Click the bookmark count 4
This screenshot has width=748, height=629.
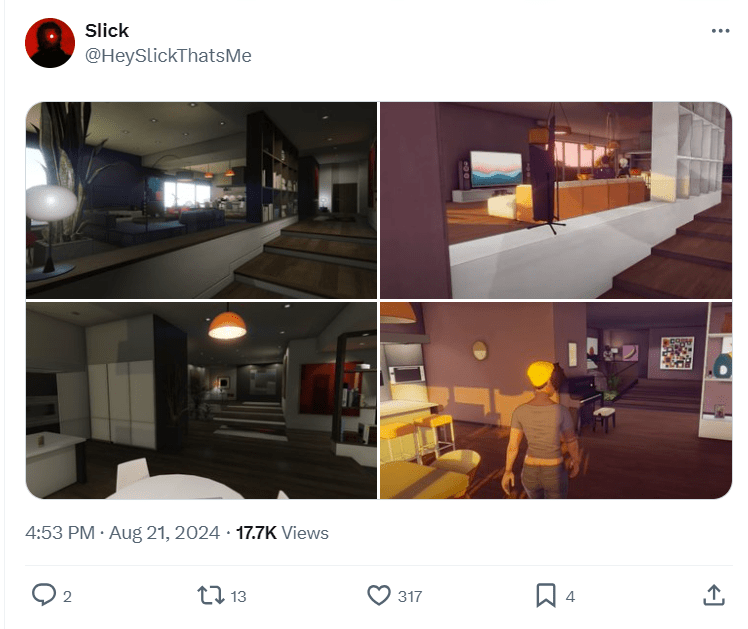(570, 597)
